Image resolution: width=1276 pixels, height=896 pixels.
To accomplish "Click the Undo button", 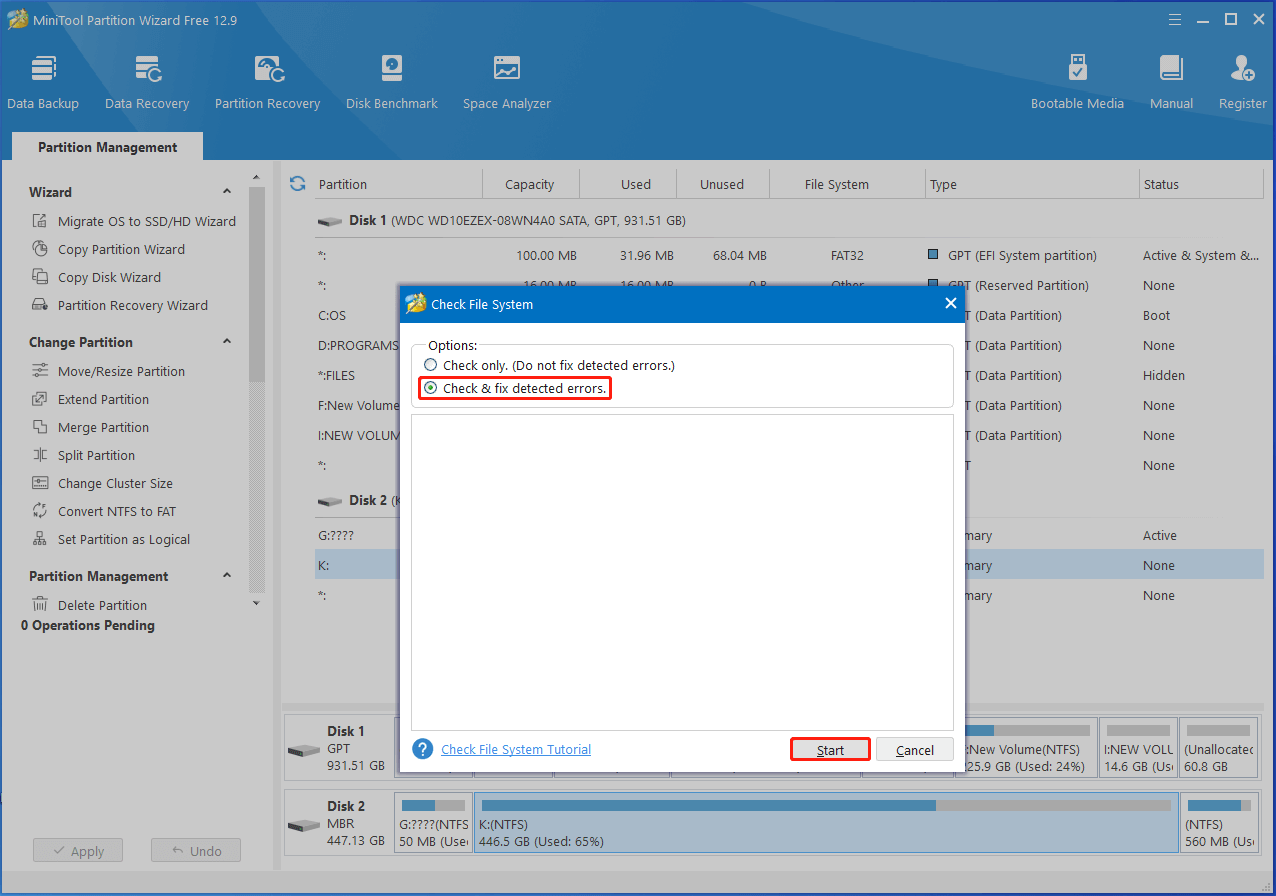I will click(x=196, y=851).
